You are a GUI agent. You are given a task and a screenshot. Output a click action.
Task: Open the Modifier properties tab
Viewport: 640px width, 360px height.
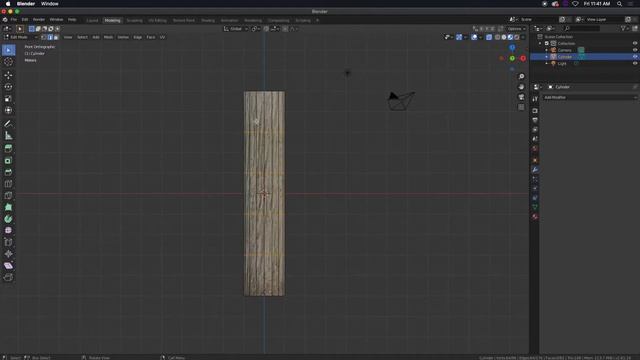535,170
